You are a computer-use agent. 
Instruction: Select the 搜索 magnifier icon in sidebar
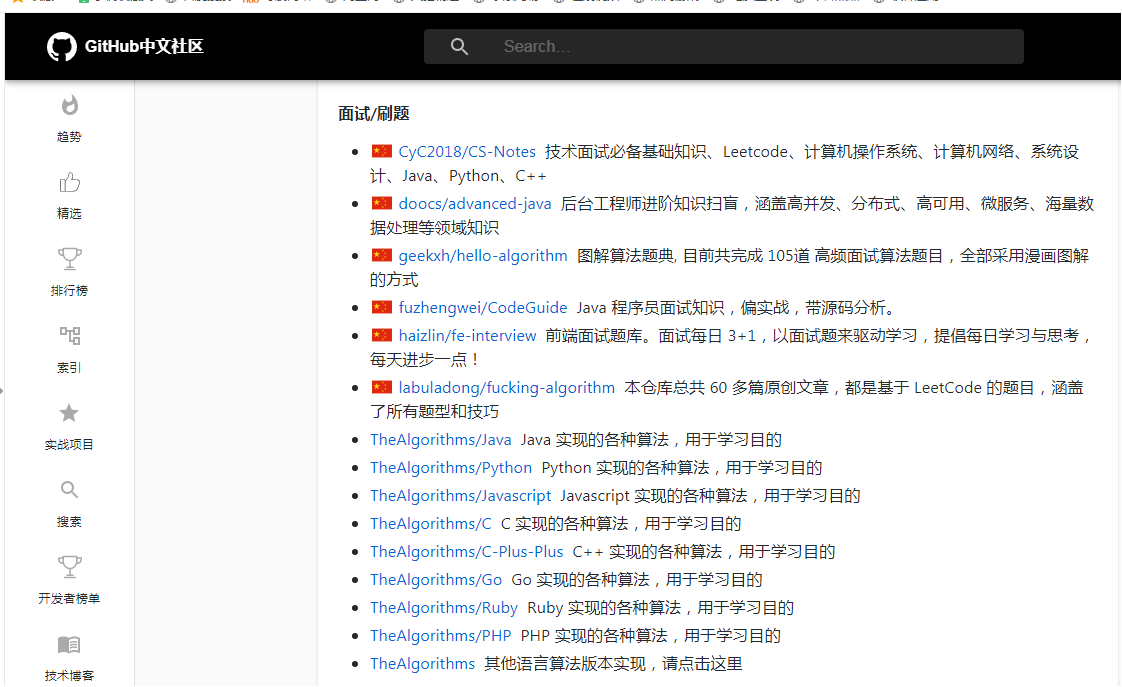tap(69, 489)
